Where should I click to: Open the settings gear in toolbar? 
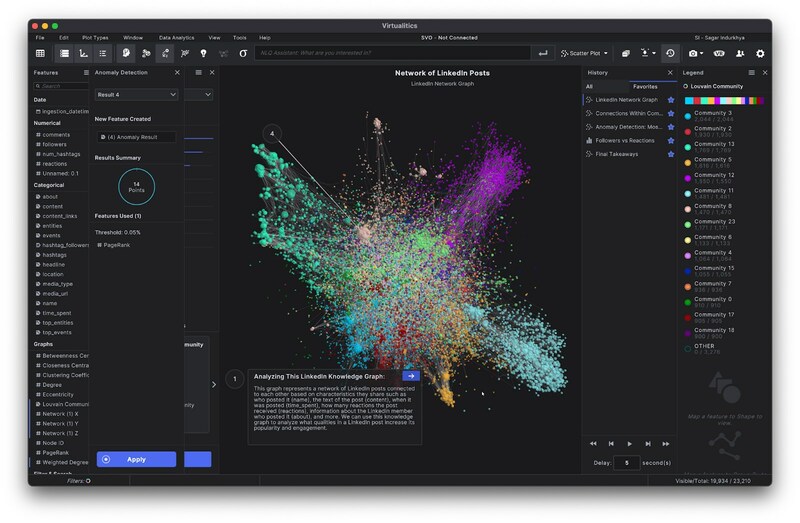760,53
